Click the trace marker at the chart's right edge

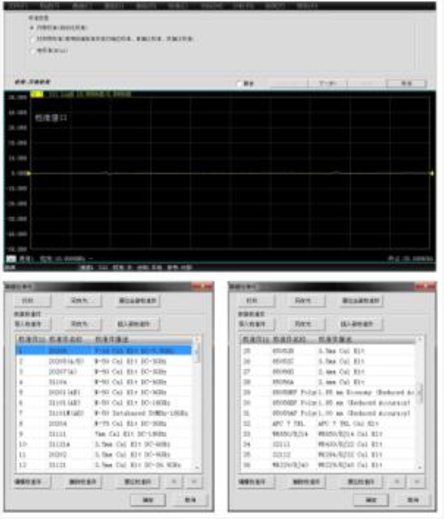coord(432,173)
